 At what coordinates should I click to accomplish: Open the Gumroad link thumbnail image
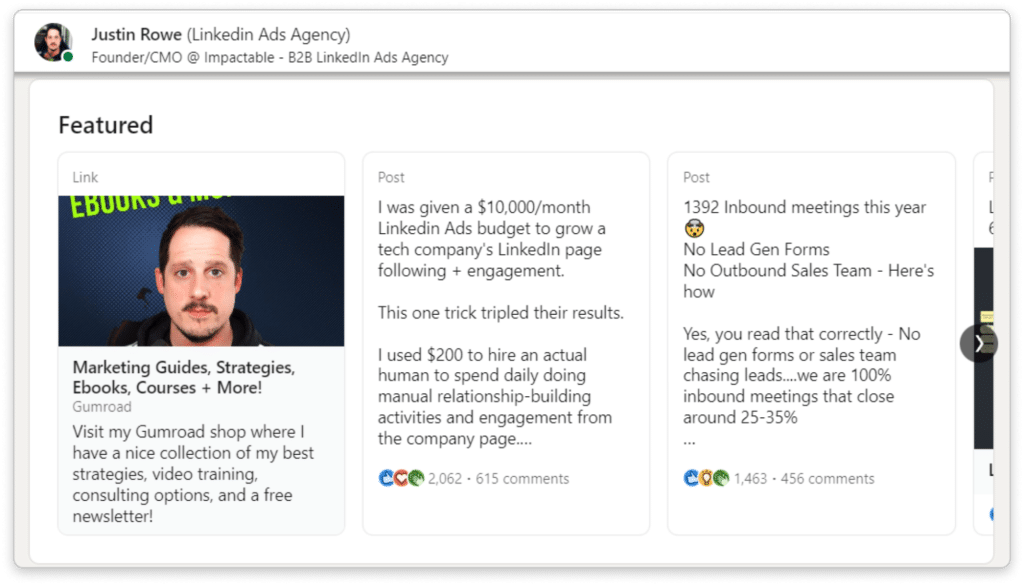[201, 270]
